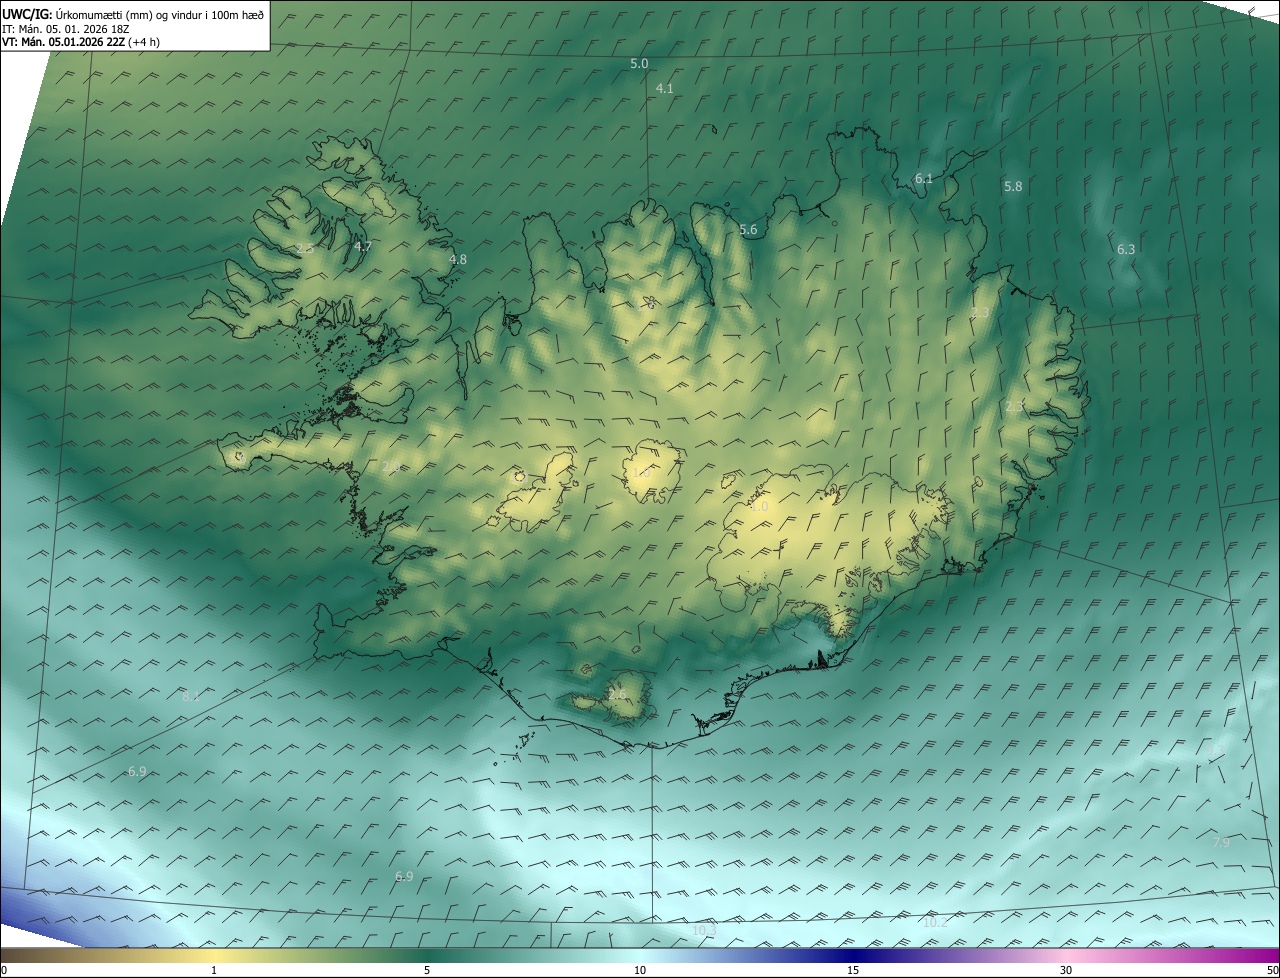The width and height of the screenshot is (1280, 978).
Task: Click the 4.7 value label
Action: (363, 246)
